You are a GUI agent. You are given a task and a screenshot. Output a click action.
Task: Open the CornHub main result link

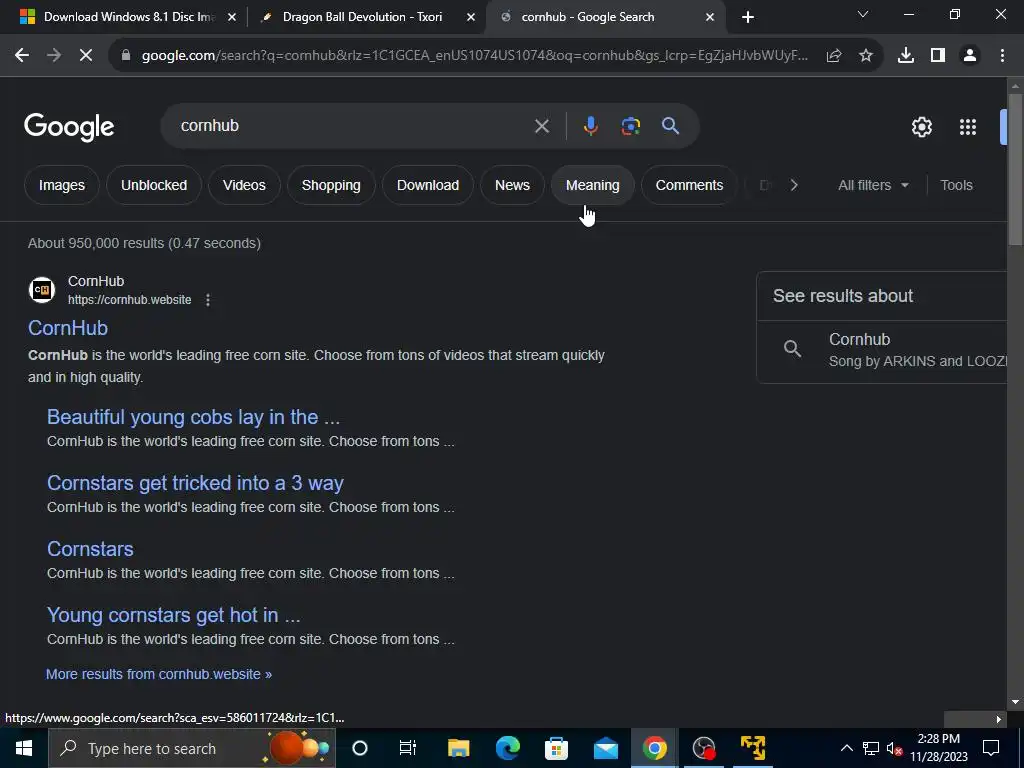tap(68, 328)
